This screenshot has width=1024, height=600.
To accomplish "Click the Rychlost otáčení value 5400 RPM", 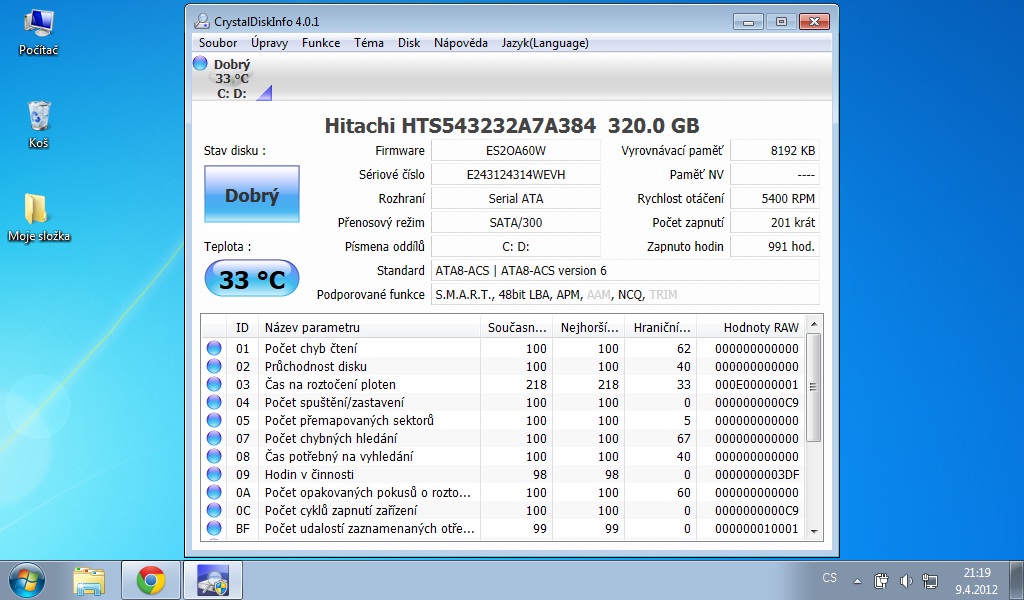I will pos(775,198).
